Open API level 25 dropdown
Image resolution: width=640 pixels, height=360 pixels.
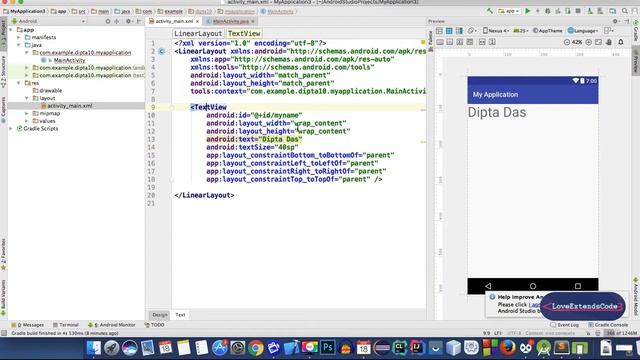coord(520,31)
